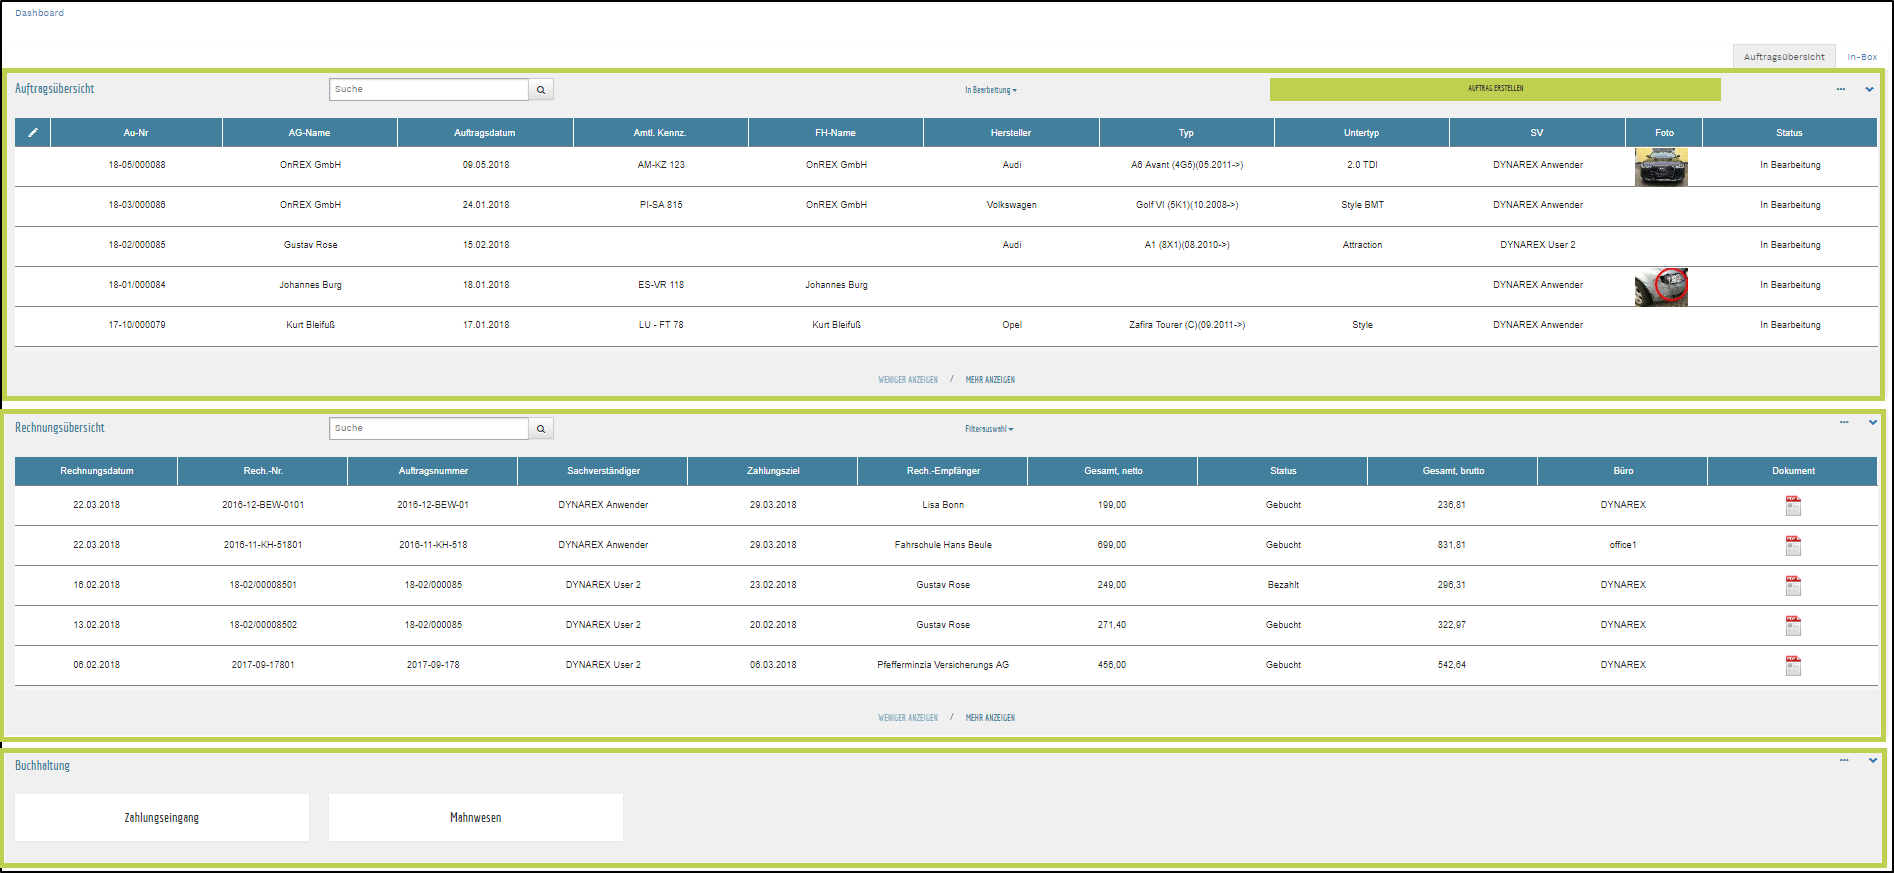Collapse the Buchhaltung panel chevron
1894x873 pixels.
point(1872,760)
